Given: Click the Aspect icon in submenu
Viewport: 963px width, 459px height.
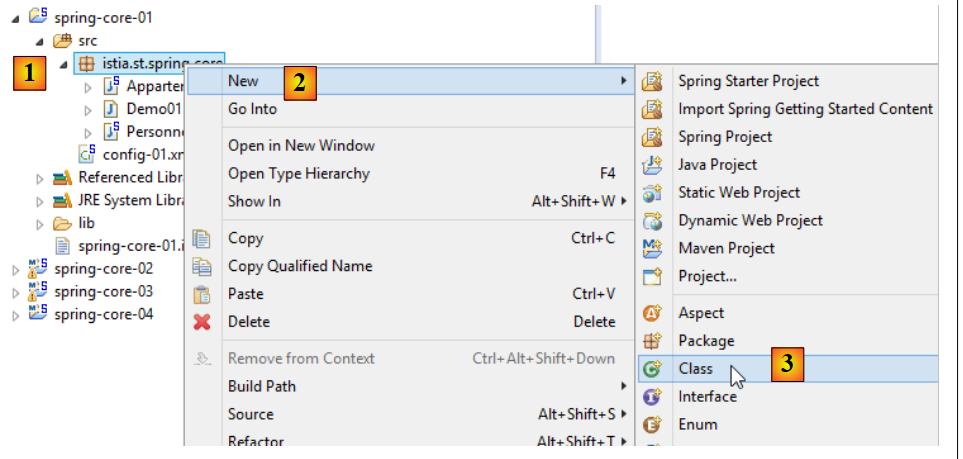Looking at the screenshot, I should pos(653,313).
